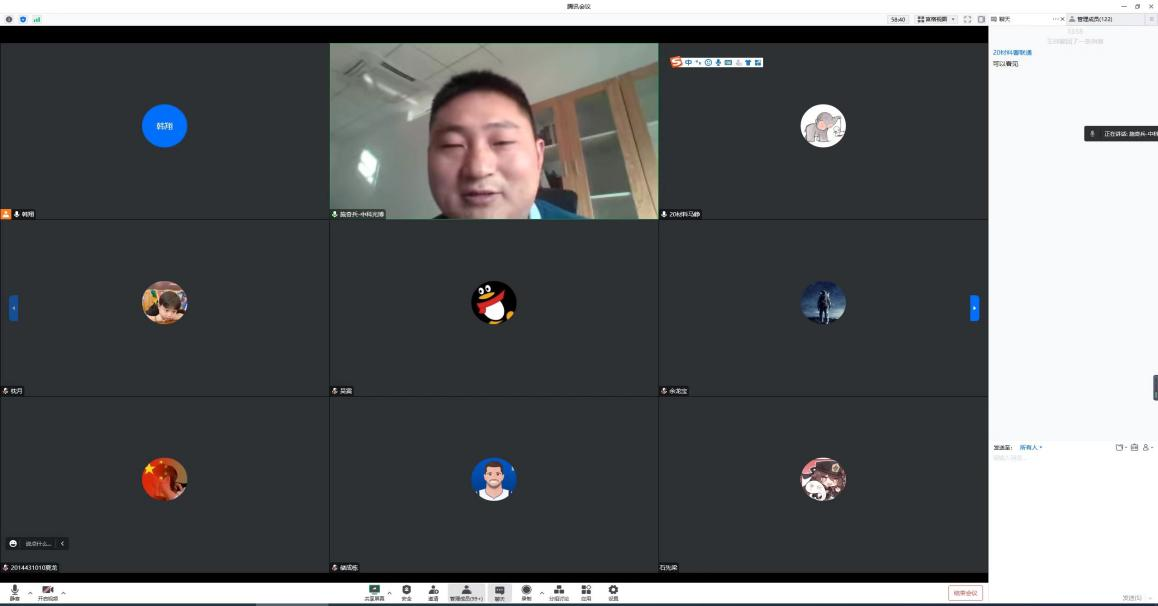
Task: Click the Invite participants icon
Action: pyautogui.click(x=433, y=591)
